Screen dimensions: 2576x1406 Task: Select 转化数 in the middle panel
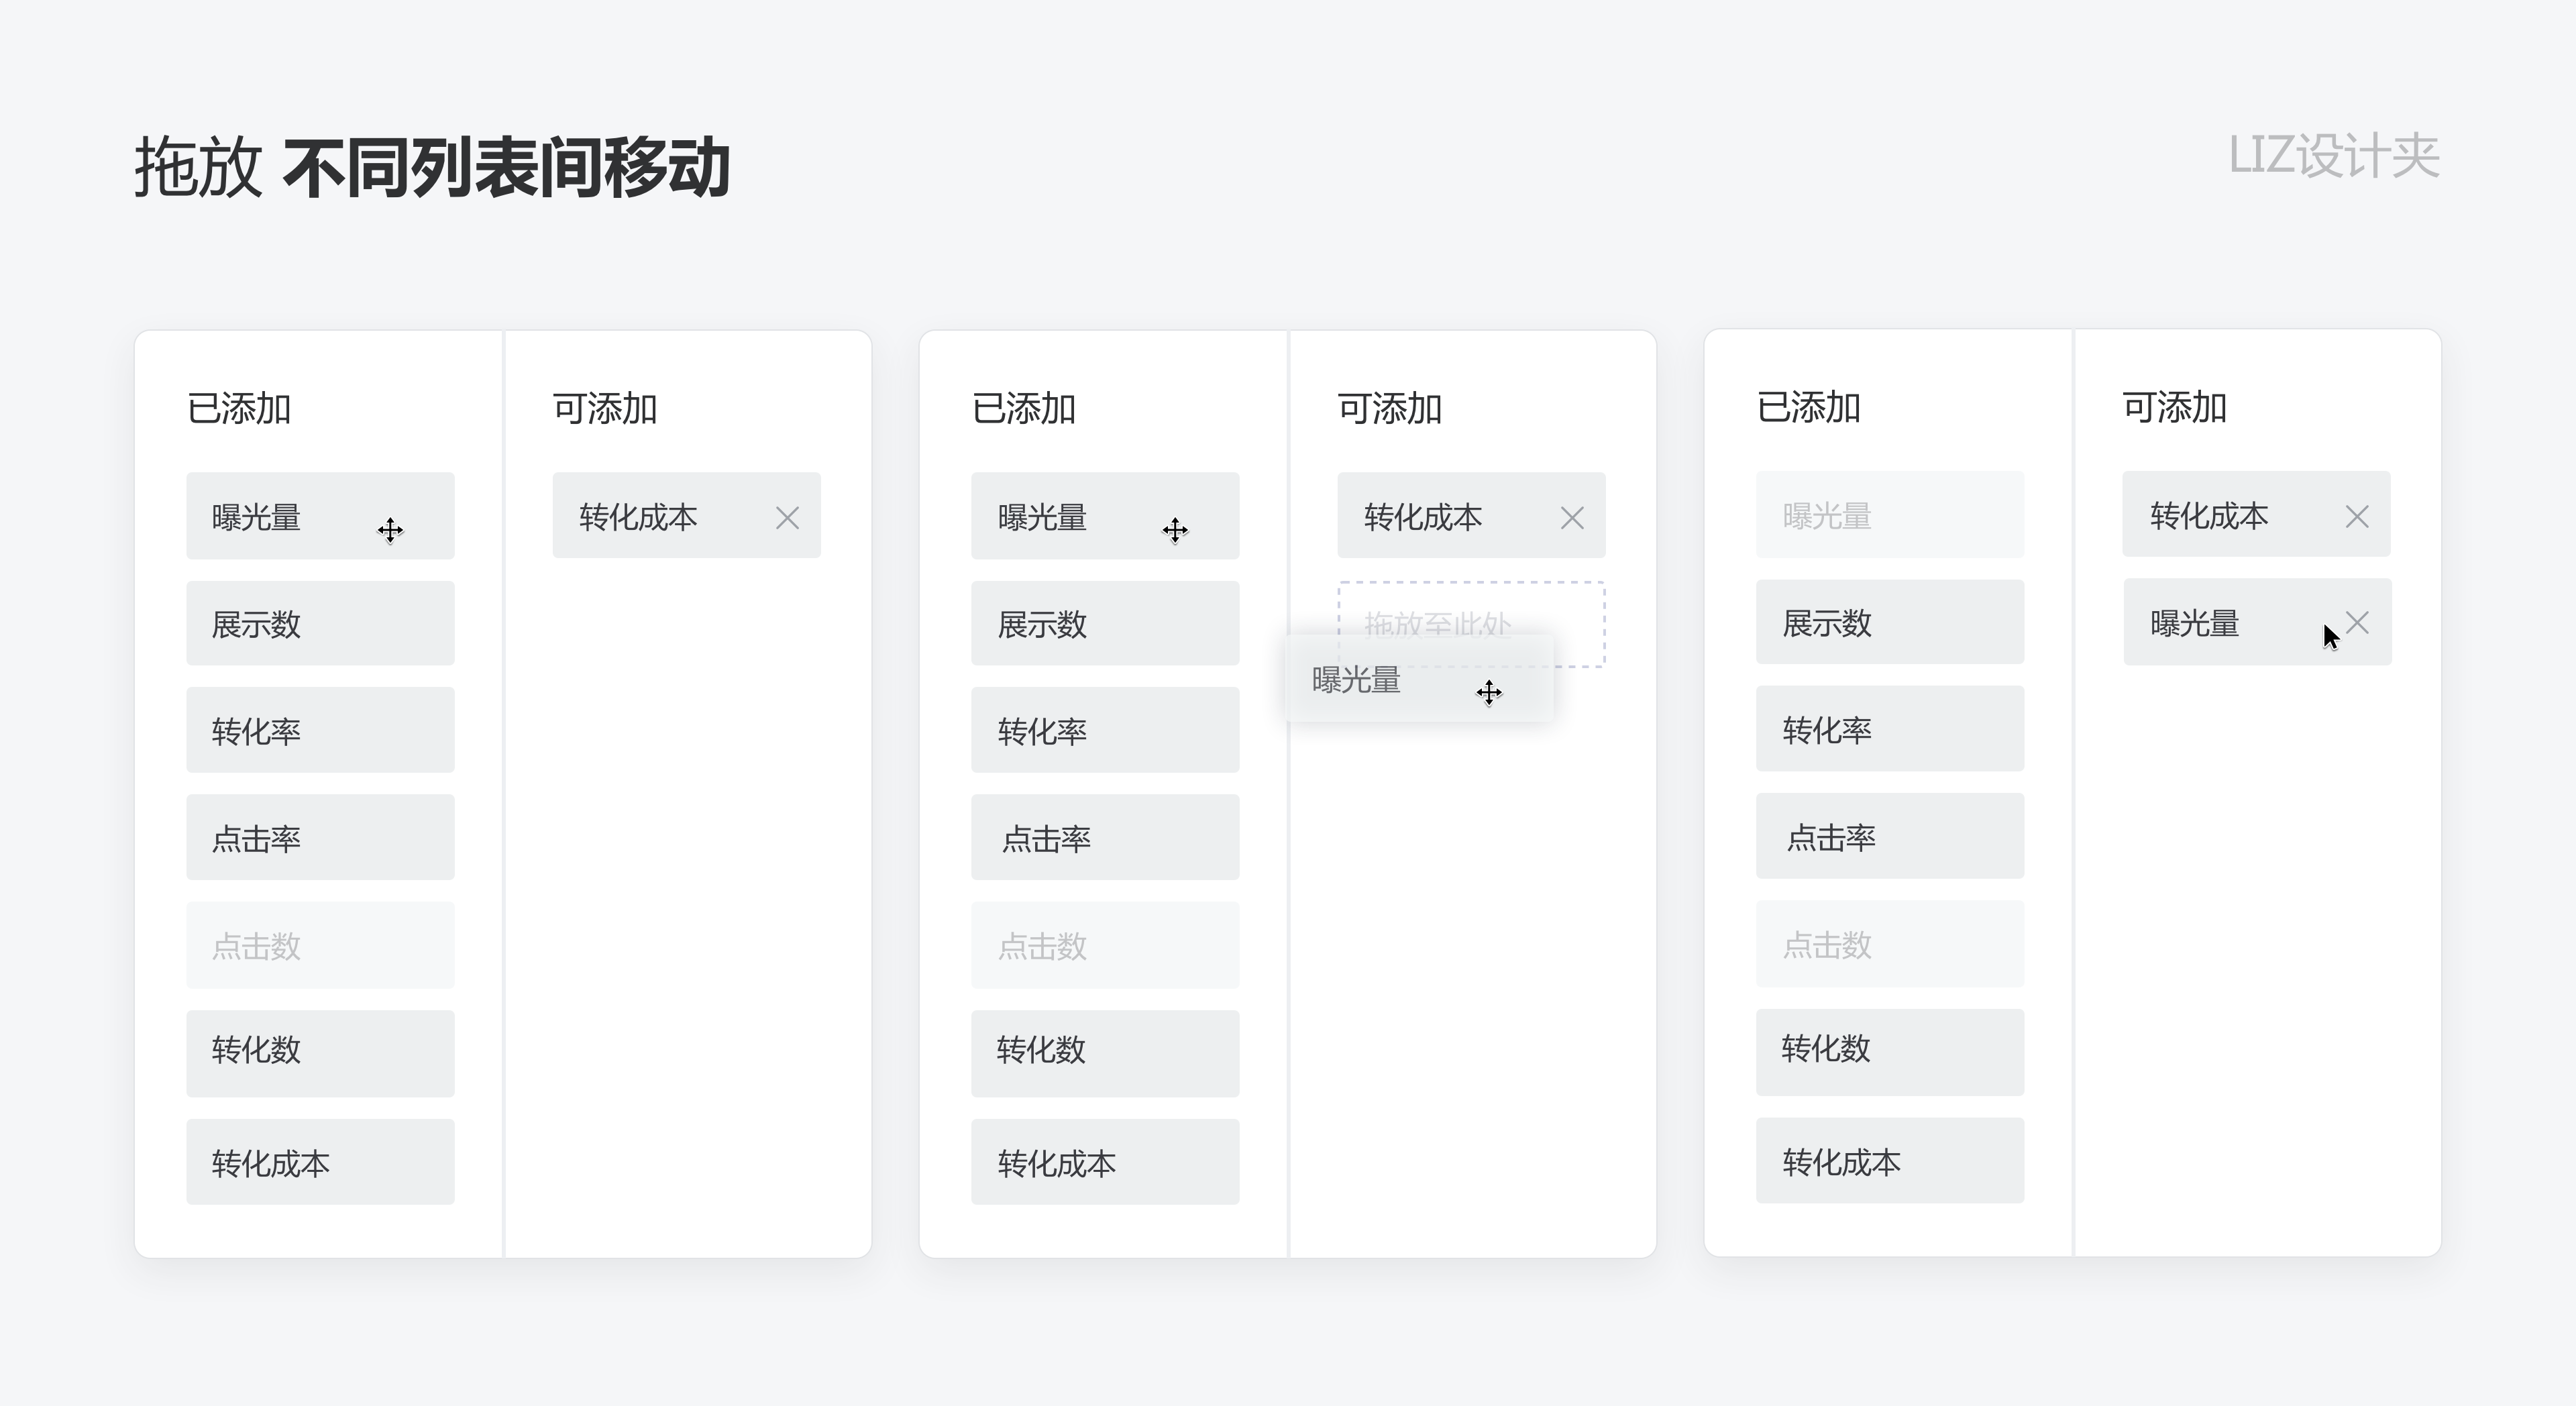point(1105,1053)
